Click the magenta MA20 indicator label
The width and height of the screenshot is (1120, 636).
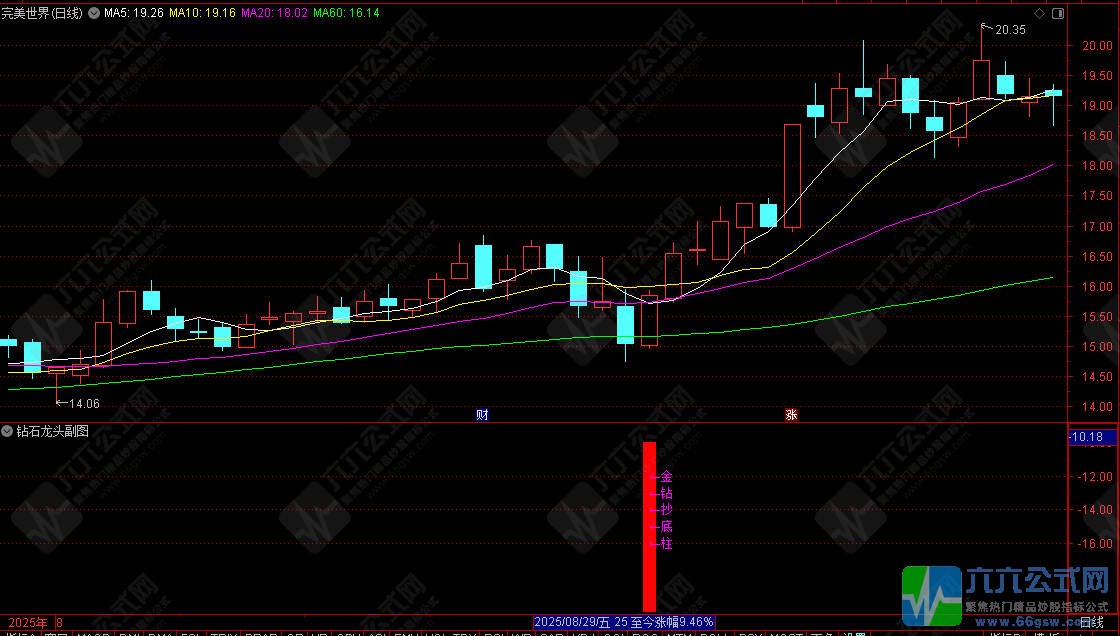[x=274, y=13]
